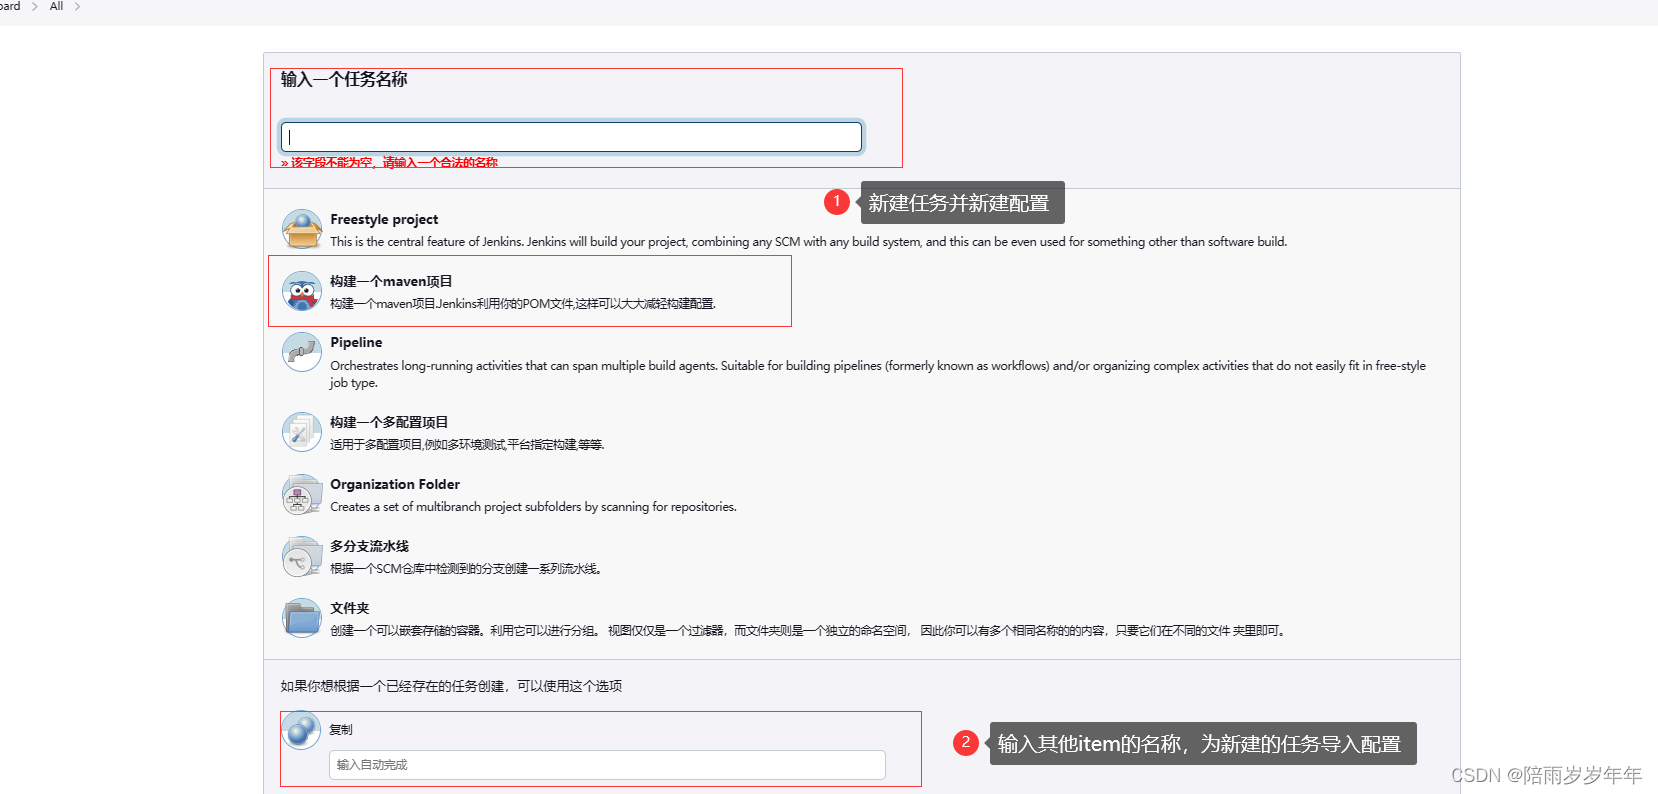Select the Pipeline pipe icon
This screenshot has height=794, width=1658.
(302, 352)
